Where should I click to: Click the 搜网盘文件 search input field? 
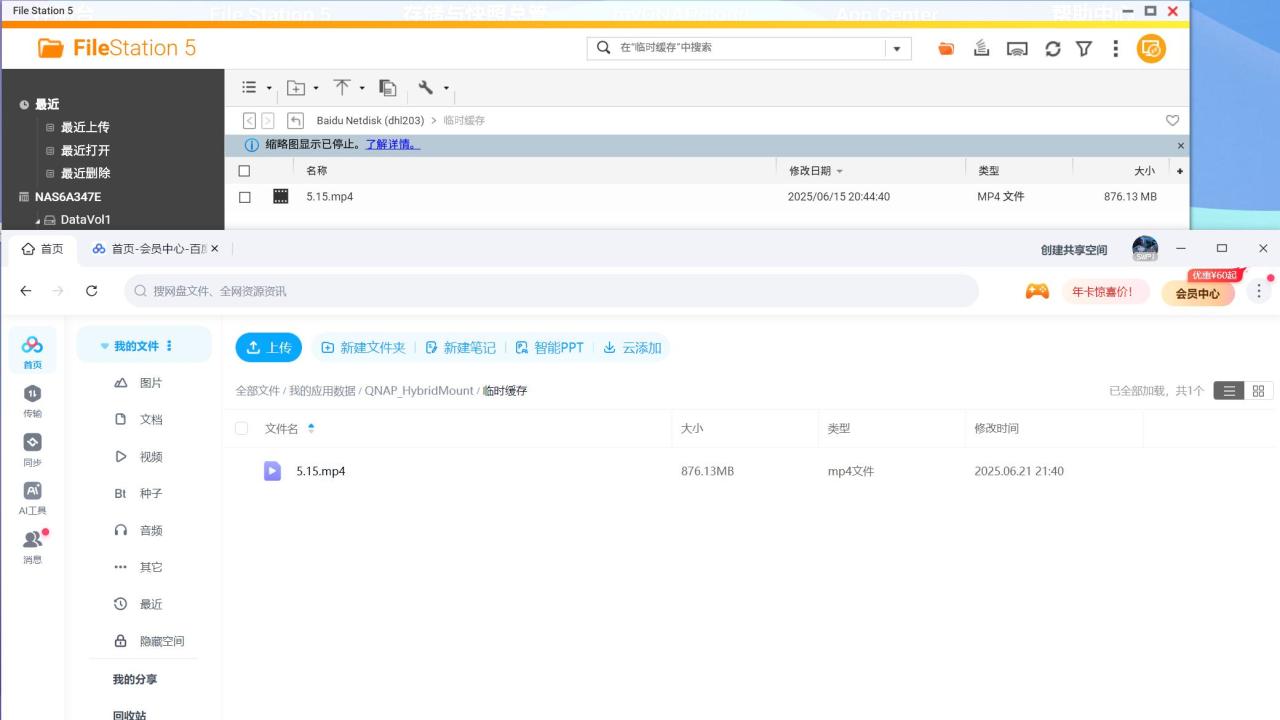551,291
